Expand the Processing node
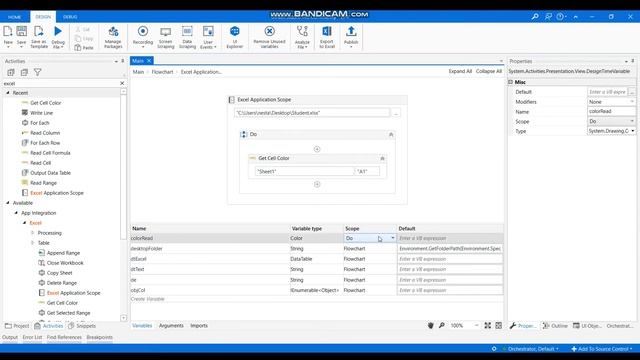 [x=33, y=233]
